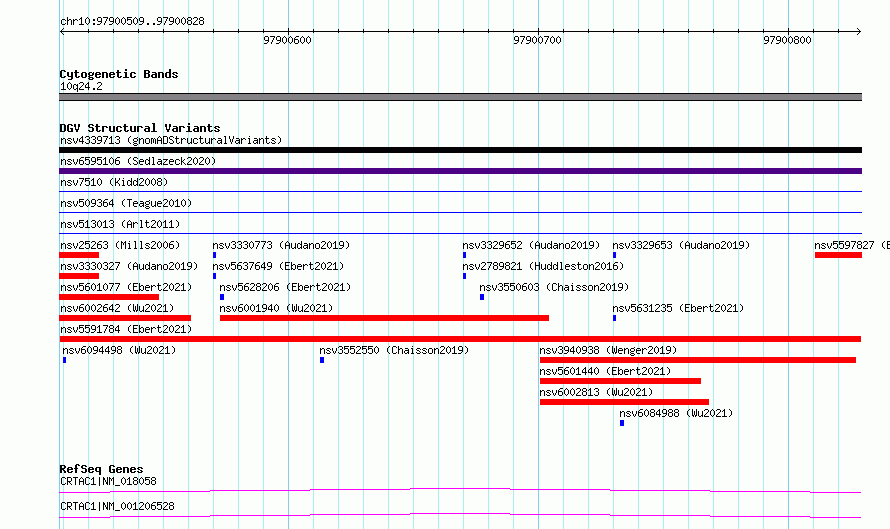Click nsv6002642 (Wu2021) label
Screen dimensions: 890x529
pyautogui.click(x=117, y=308)
